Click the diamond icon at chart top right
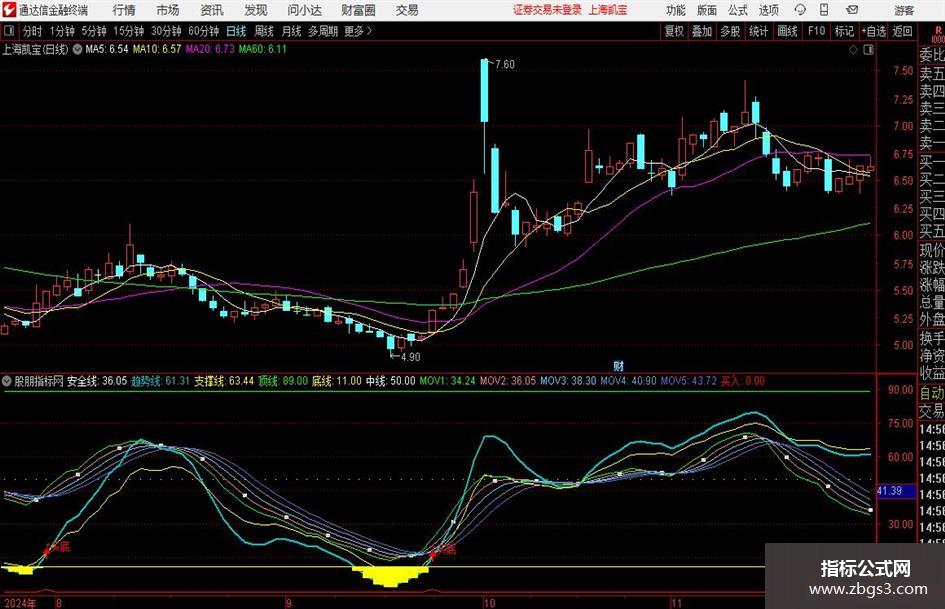 tap(853, 50)
